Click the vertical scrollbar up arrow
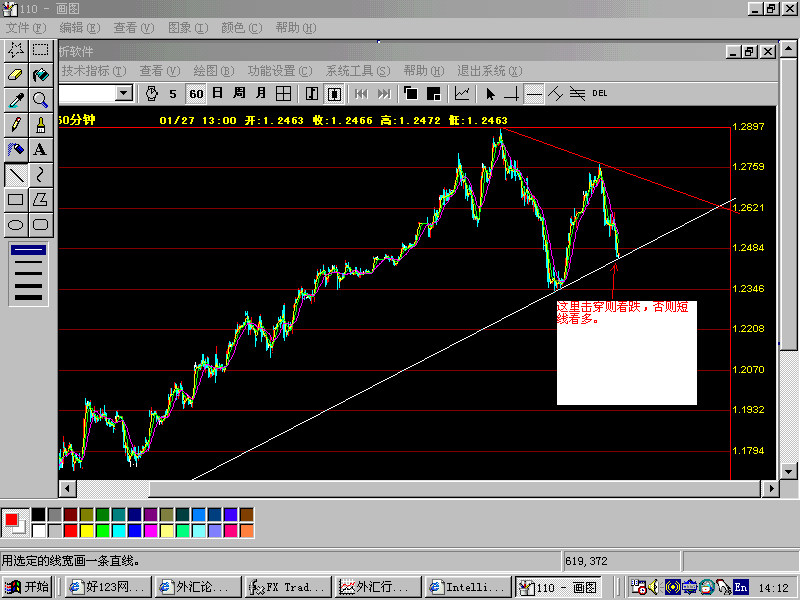Viewport: 800px width, 600px height. pos(788,49)
